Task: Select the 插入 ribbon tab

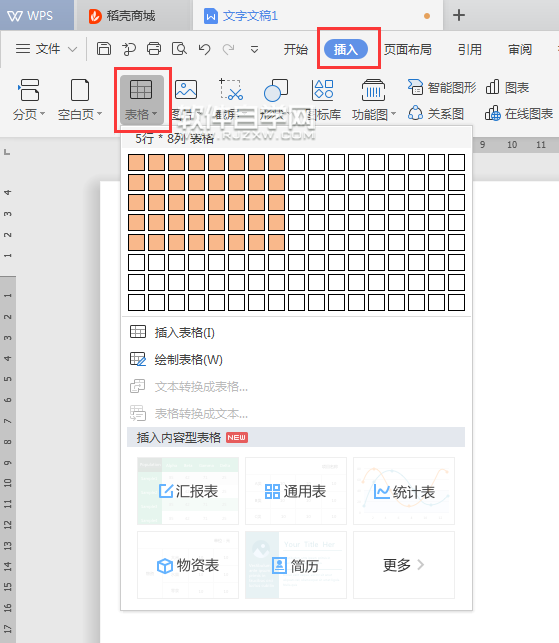Action: [346, 49]
